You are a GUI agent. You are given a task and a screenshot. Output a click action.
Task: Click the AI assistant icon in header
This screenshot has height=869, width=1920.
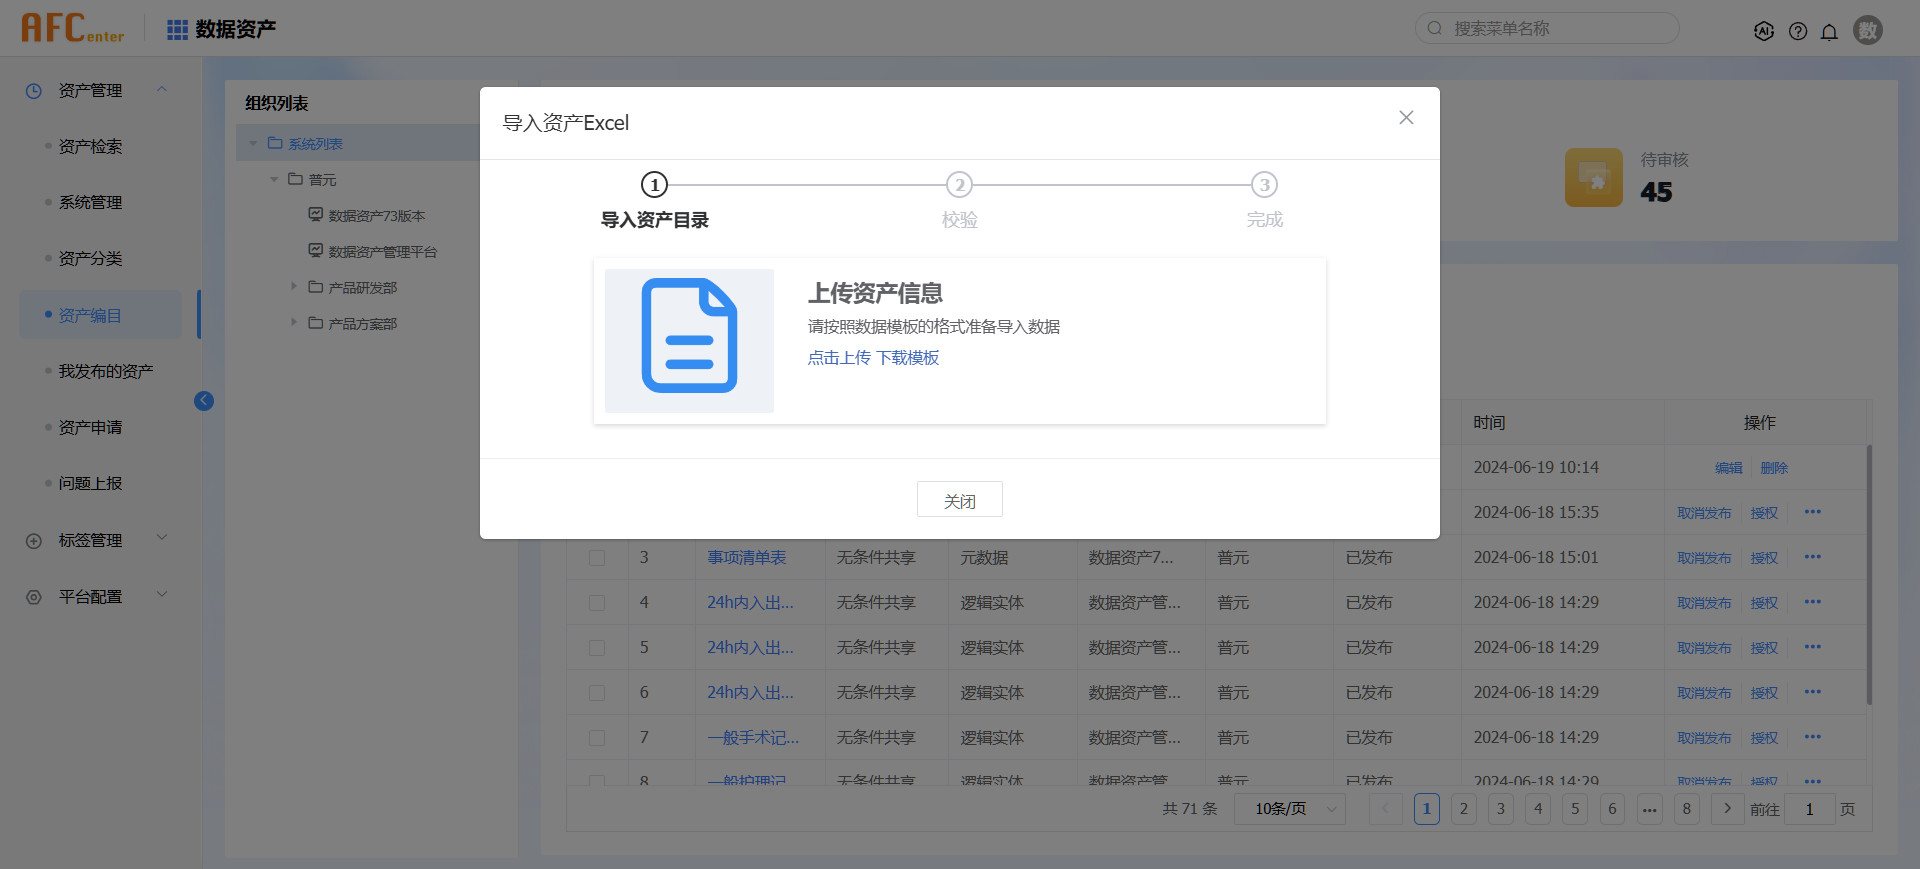1764,31
